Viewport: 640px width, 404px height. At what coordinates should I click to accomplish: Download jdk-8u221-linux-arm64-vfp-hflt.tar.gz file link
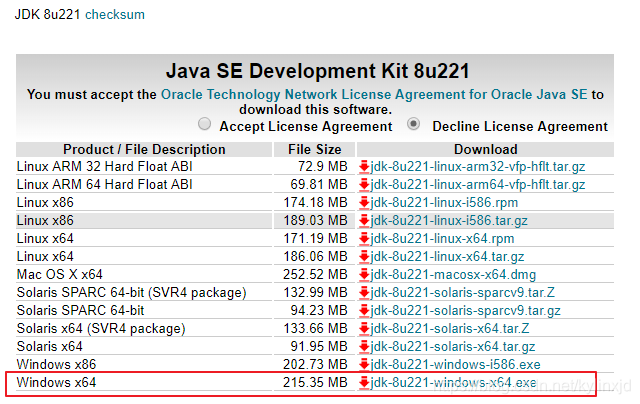tap(478, 185)
